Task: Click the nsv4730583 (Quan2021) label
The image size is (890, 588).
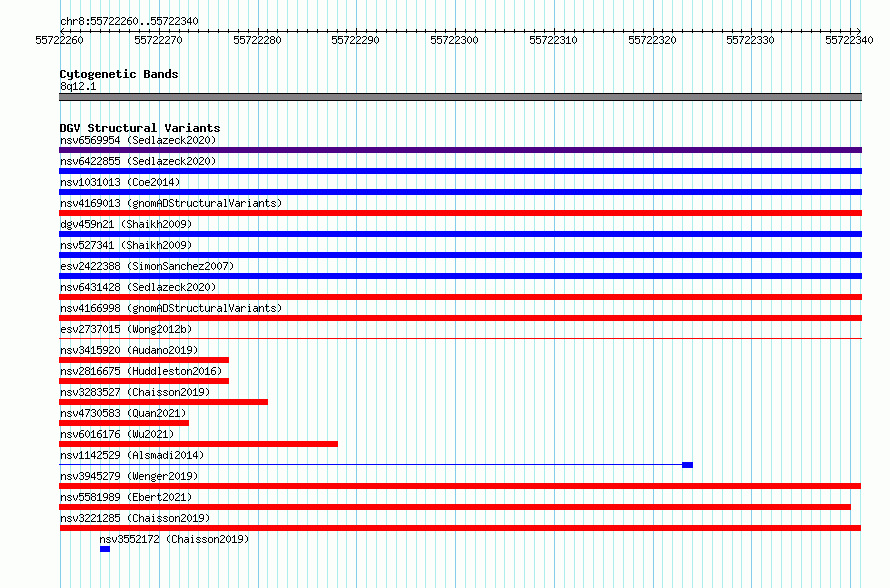Action: (123, 413)
